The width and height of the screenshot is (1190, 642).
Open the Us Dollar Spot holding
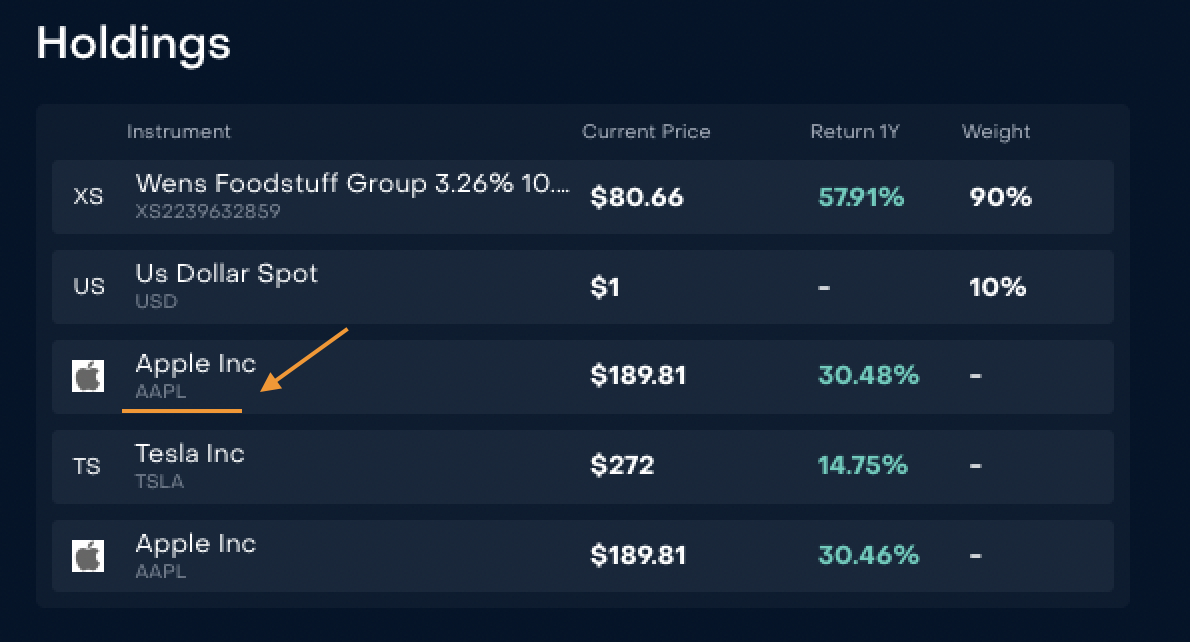click(x=226, y=274)
